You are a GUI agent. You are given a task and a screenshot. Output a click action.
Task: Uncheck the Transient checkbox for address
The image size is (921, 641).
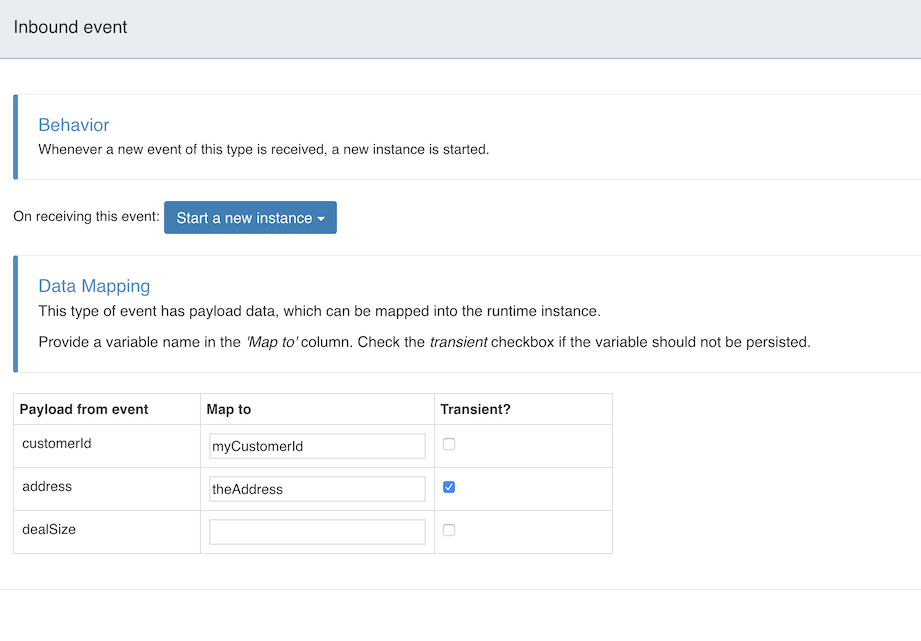[449, 487]
